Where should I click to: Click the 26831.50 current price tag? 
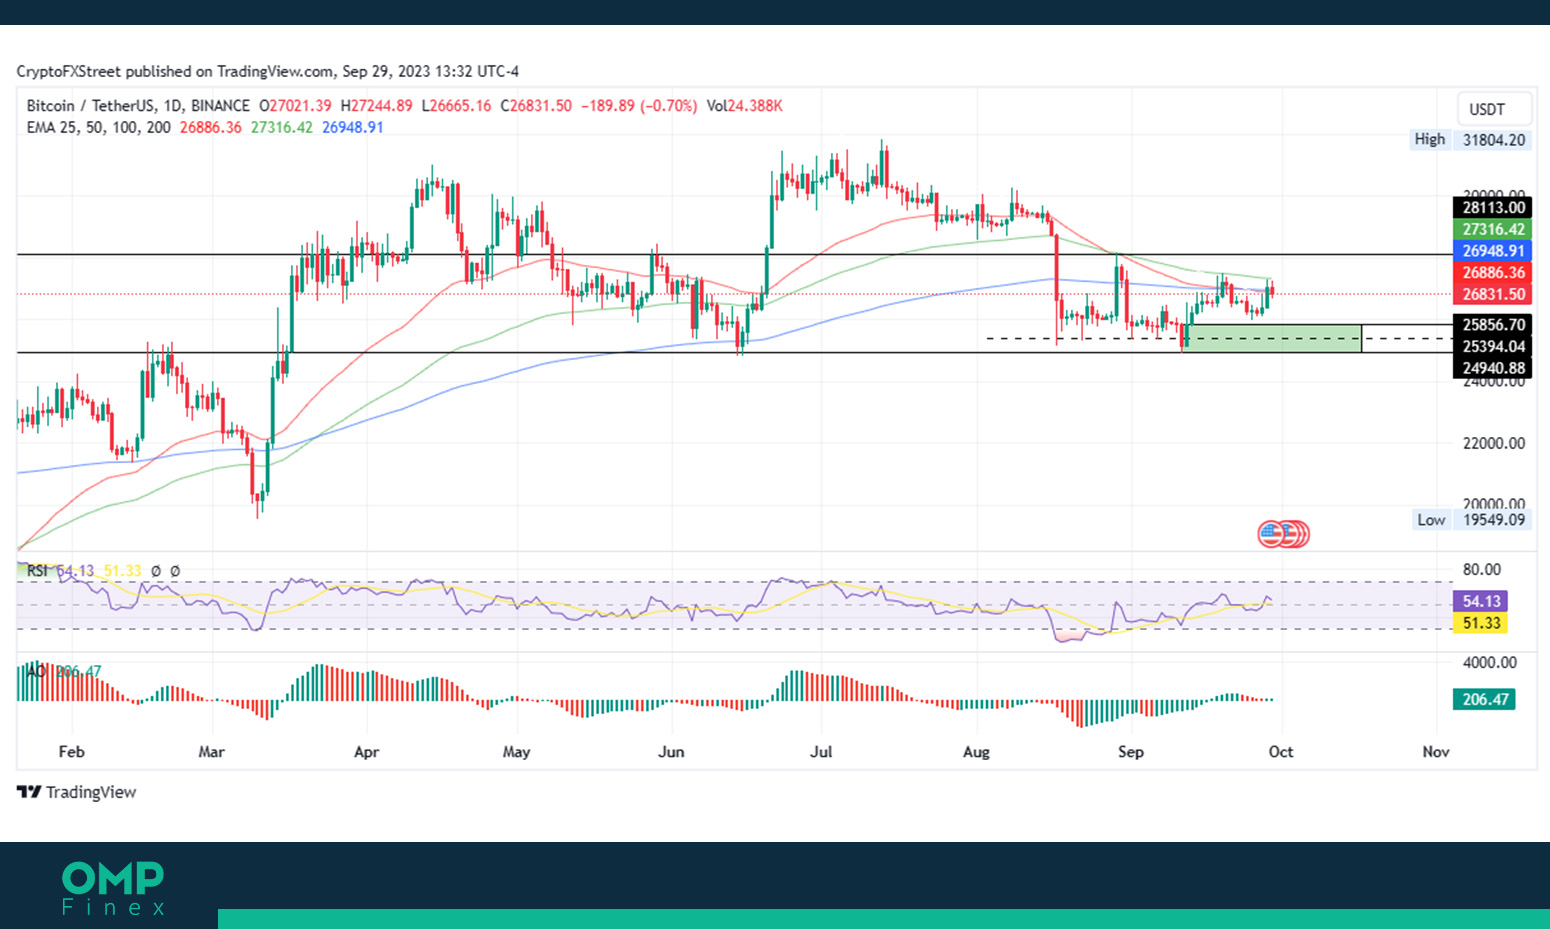(x=1492, y=294)
